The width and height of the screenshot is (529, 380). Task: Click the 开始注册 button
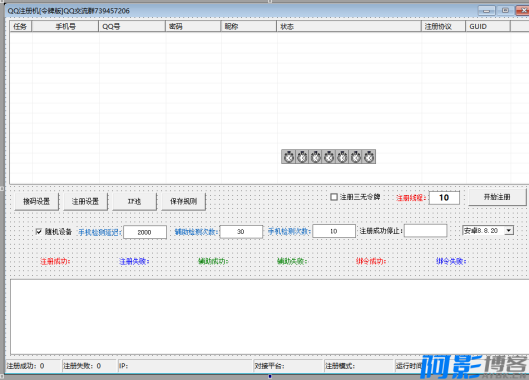click(x=497, y=197)
